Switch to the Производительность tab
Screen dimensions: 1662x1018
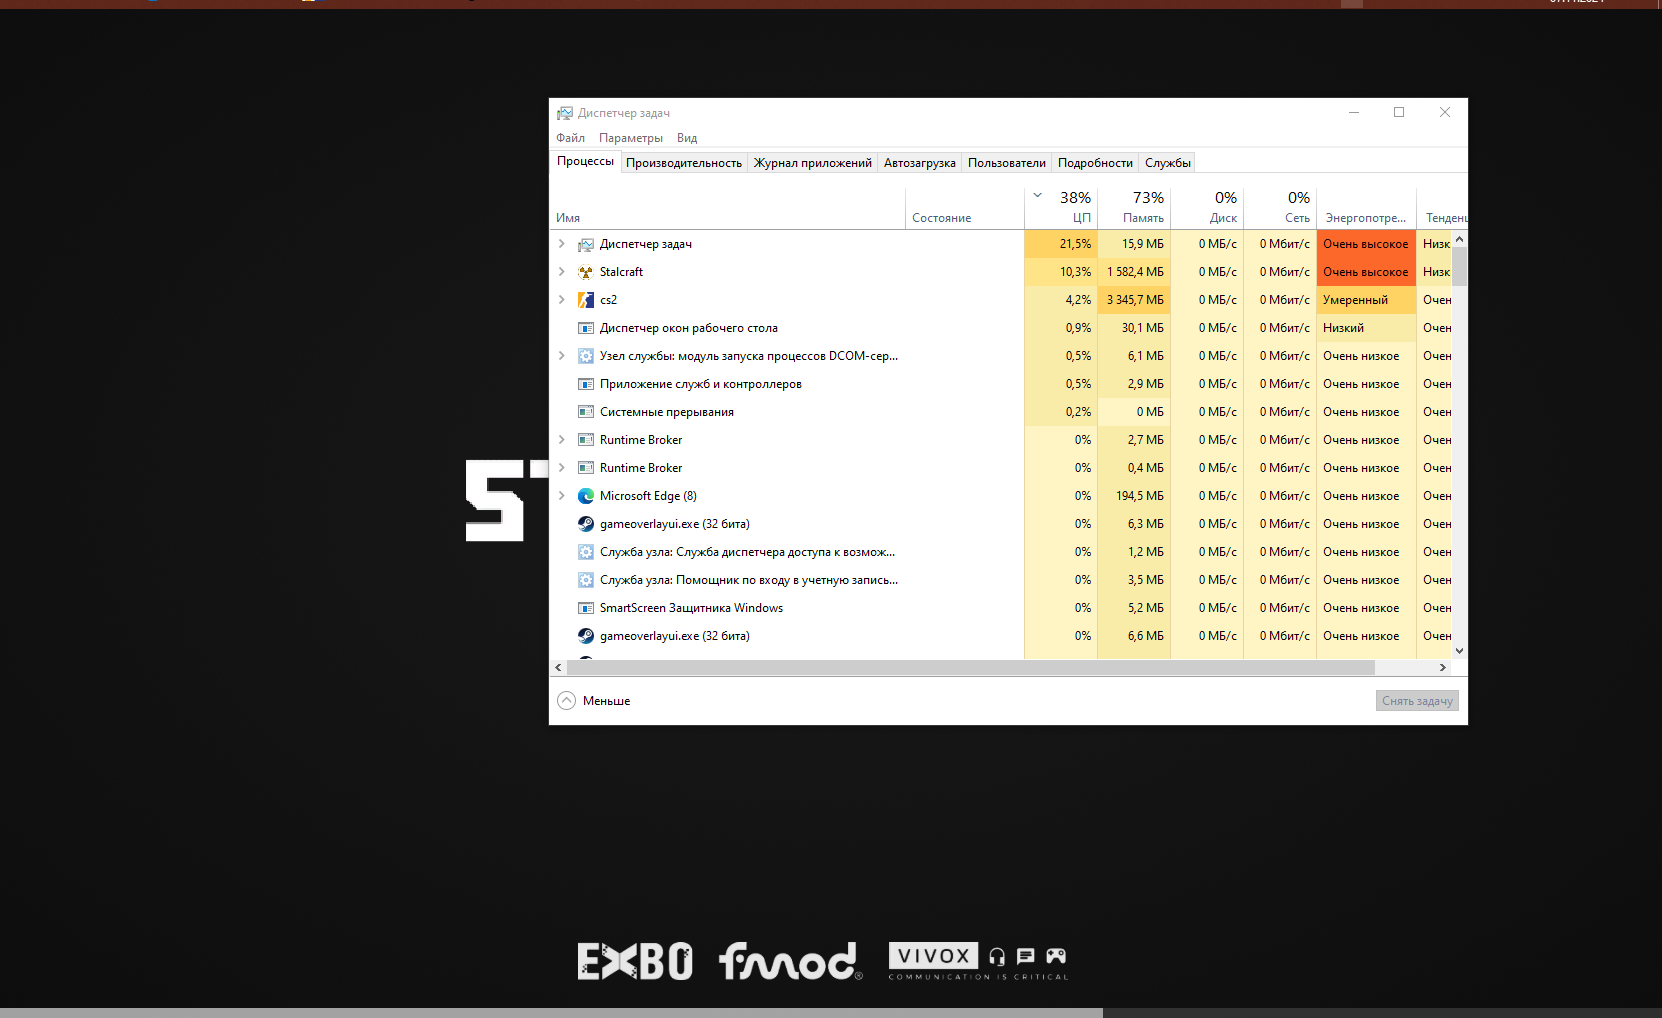tap(684, 163)
